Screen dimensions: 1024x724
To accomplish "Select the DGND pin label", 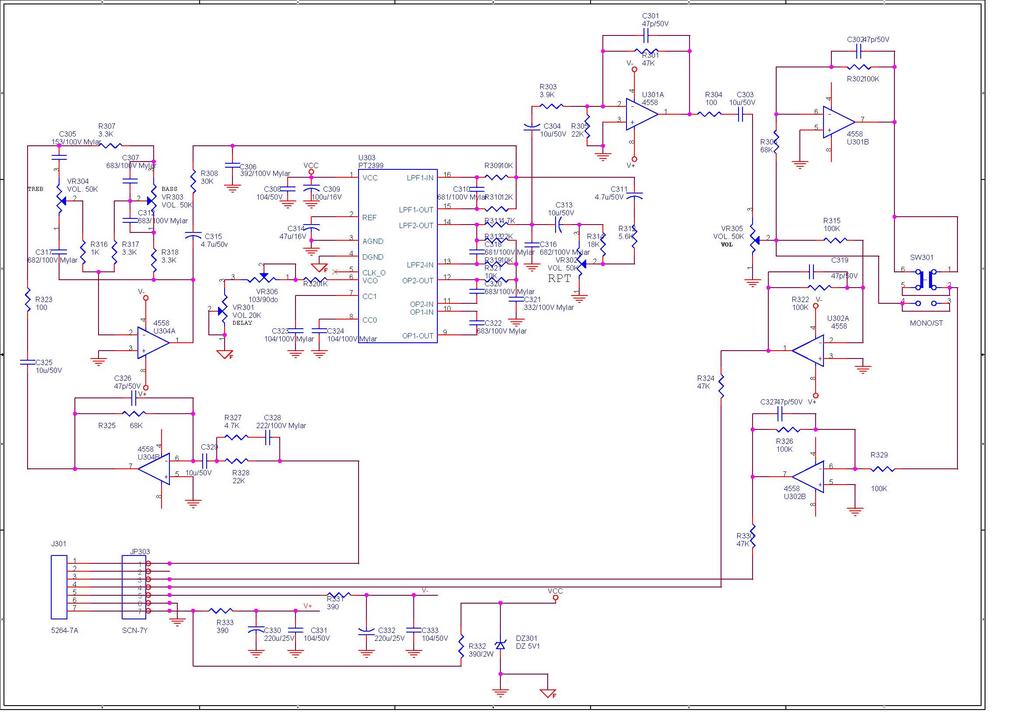I will 373,257.
